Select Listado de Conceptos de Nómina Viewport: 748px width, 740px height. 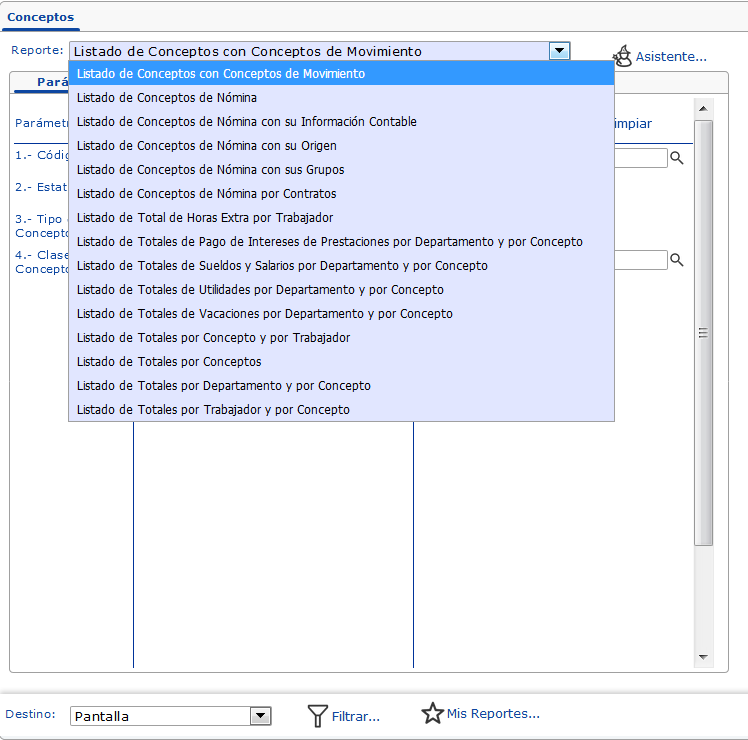tap(167, 98)
